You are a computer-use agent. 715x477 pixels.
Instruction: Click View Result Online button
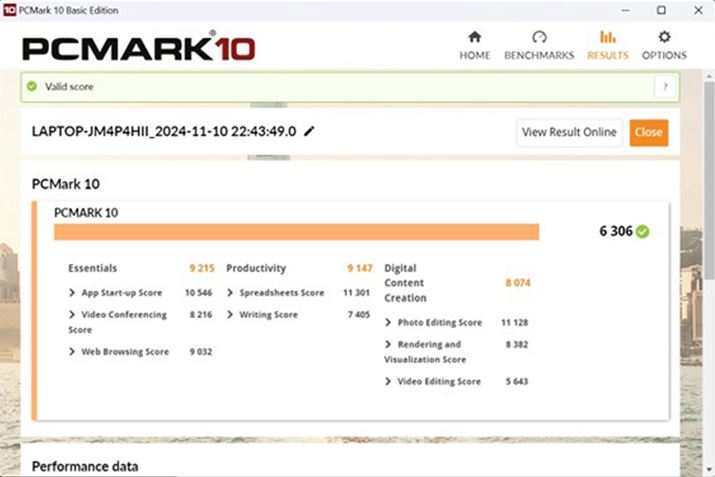click(569, 133)
